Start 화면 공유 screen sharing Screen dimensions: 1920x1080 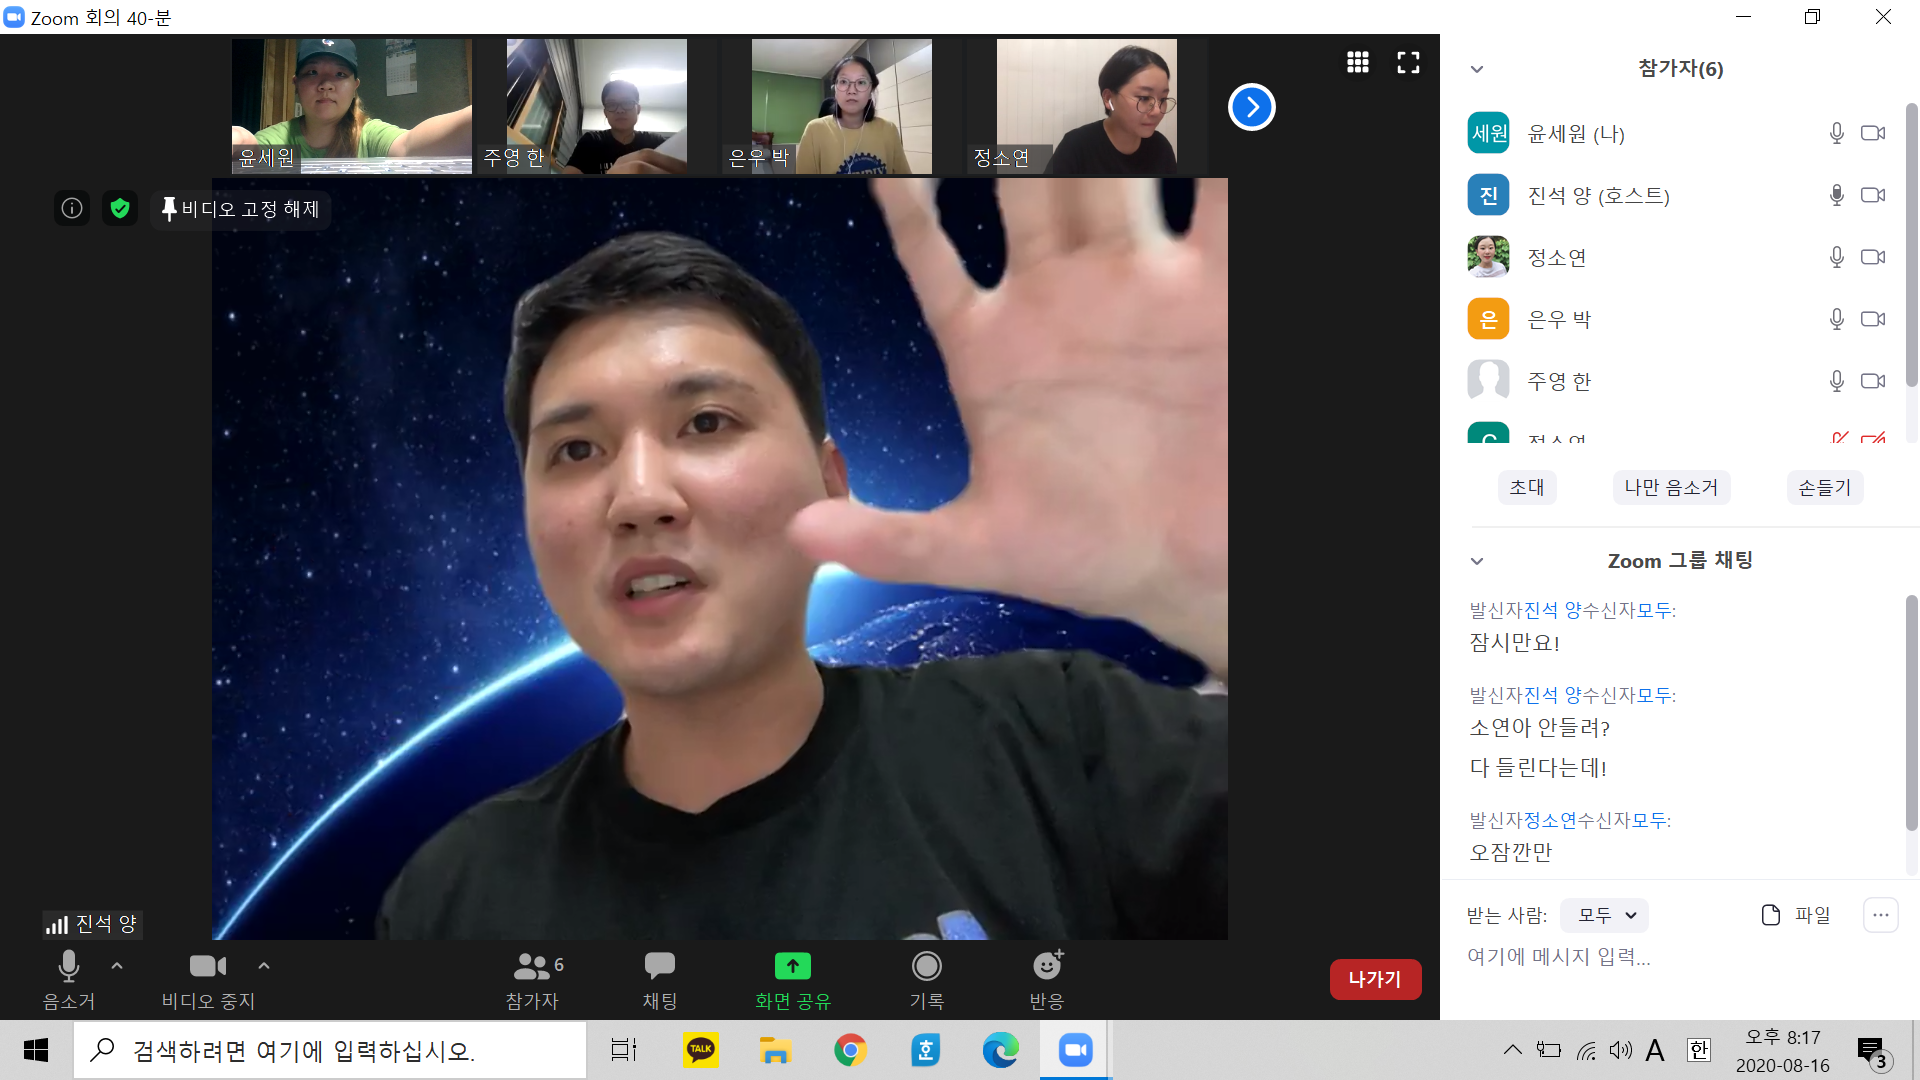[x=793, y=979]
